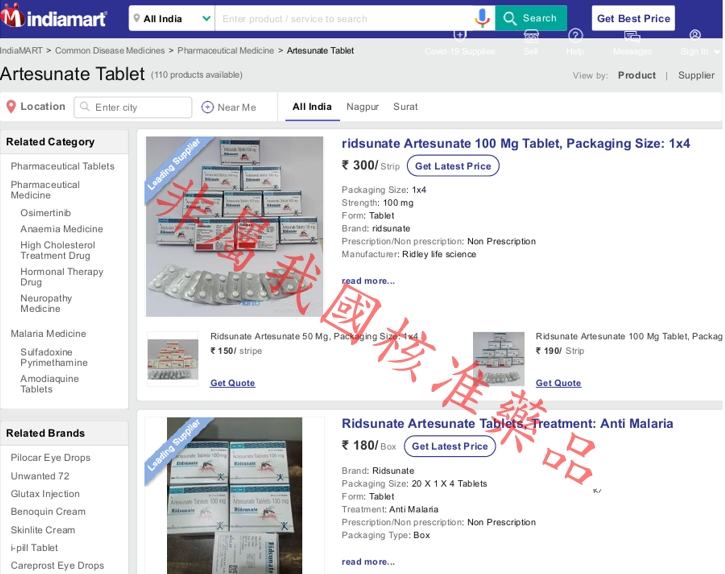Open Get Quote for Ridsunate 50 Mg
Viewport: 725px width, 574px height.
tap(233, 383)
